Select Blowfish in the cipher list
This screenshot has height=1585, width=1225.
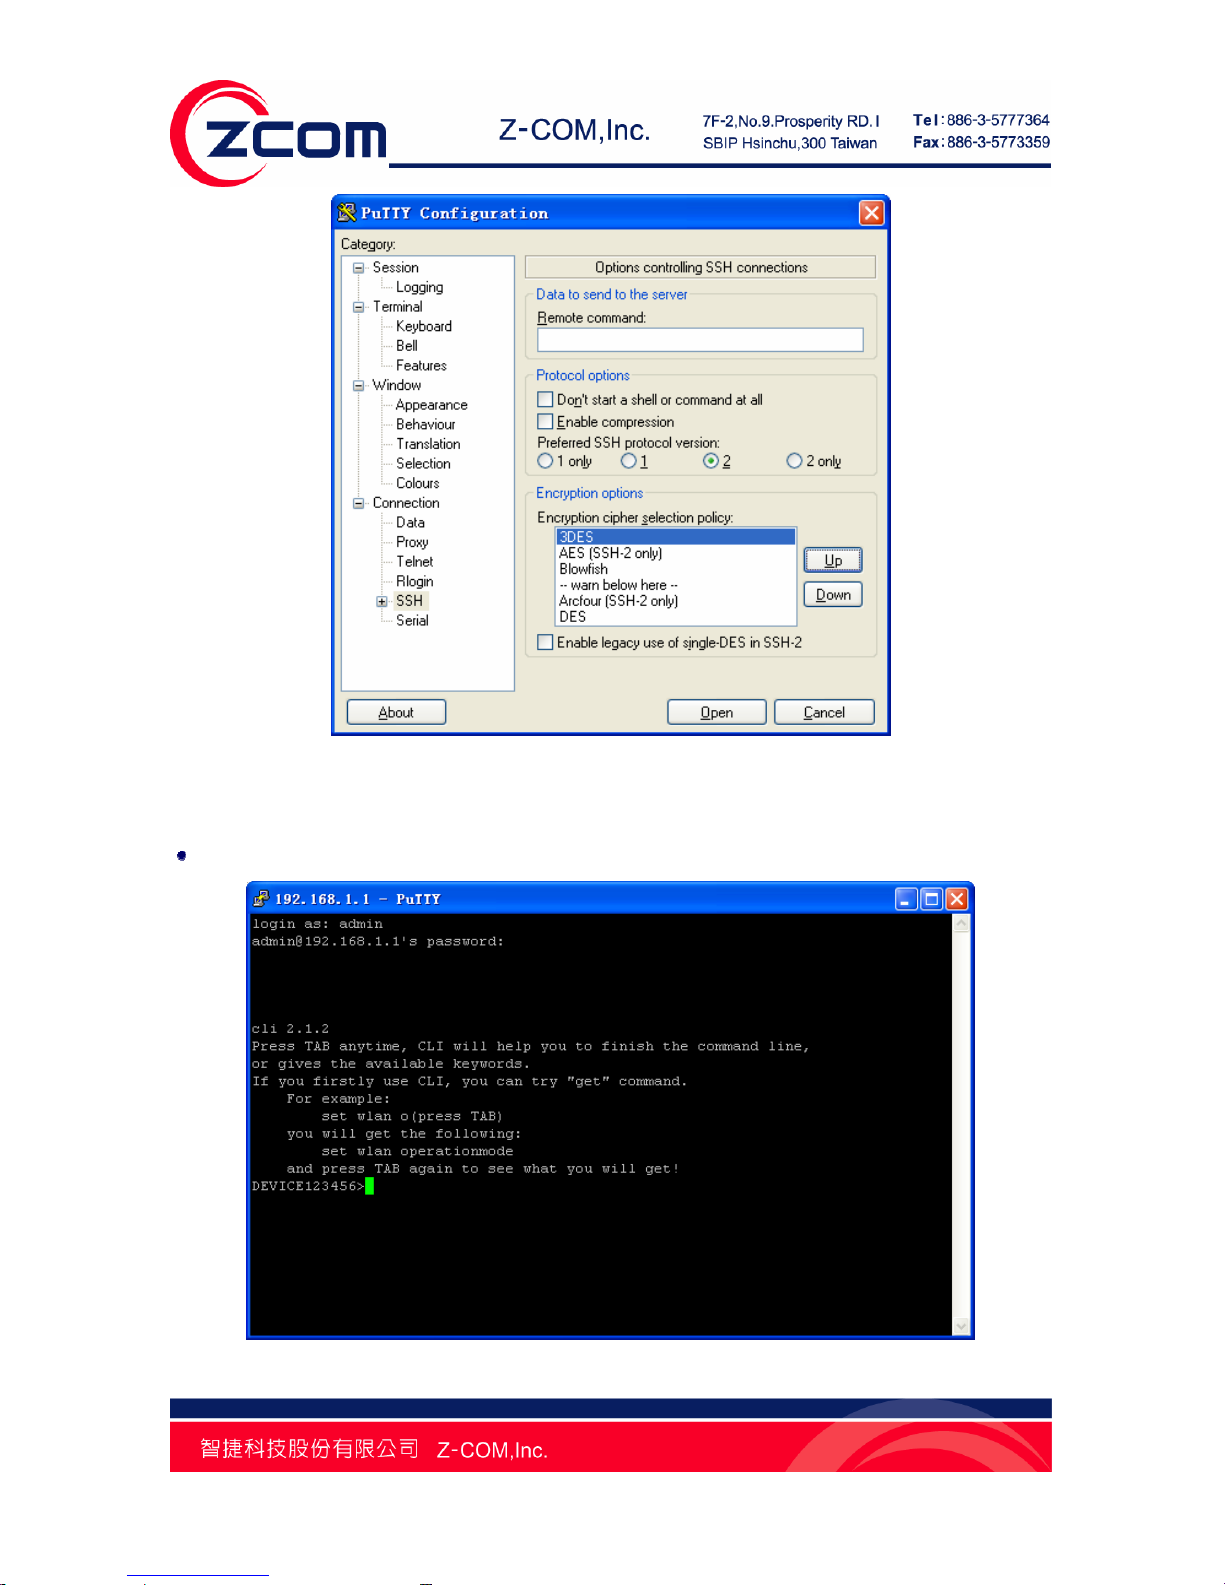676,569
